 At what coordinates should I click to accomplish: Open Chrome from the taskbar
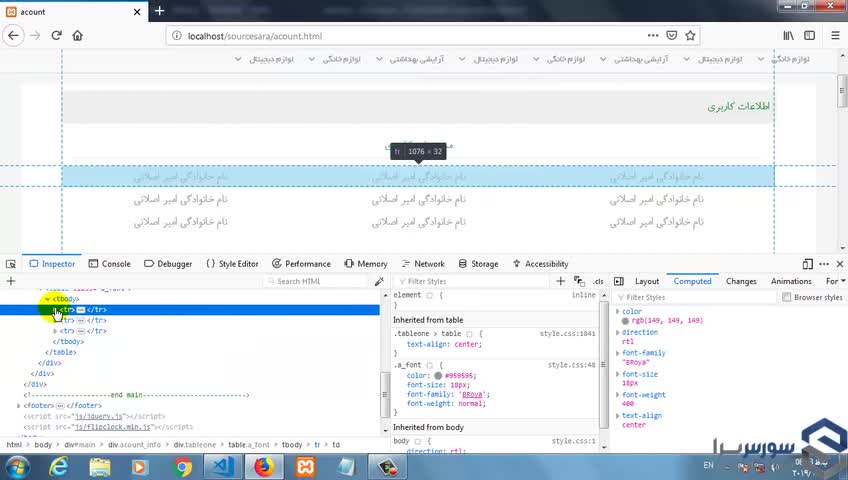point(182,466)
